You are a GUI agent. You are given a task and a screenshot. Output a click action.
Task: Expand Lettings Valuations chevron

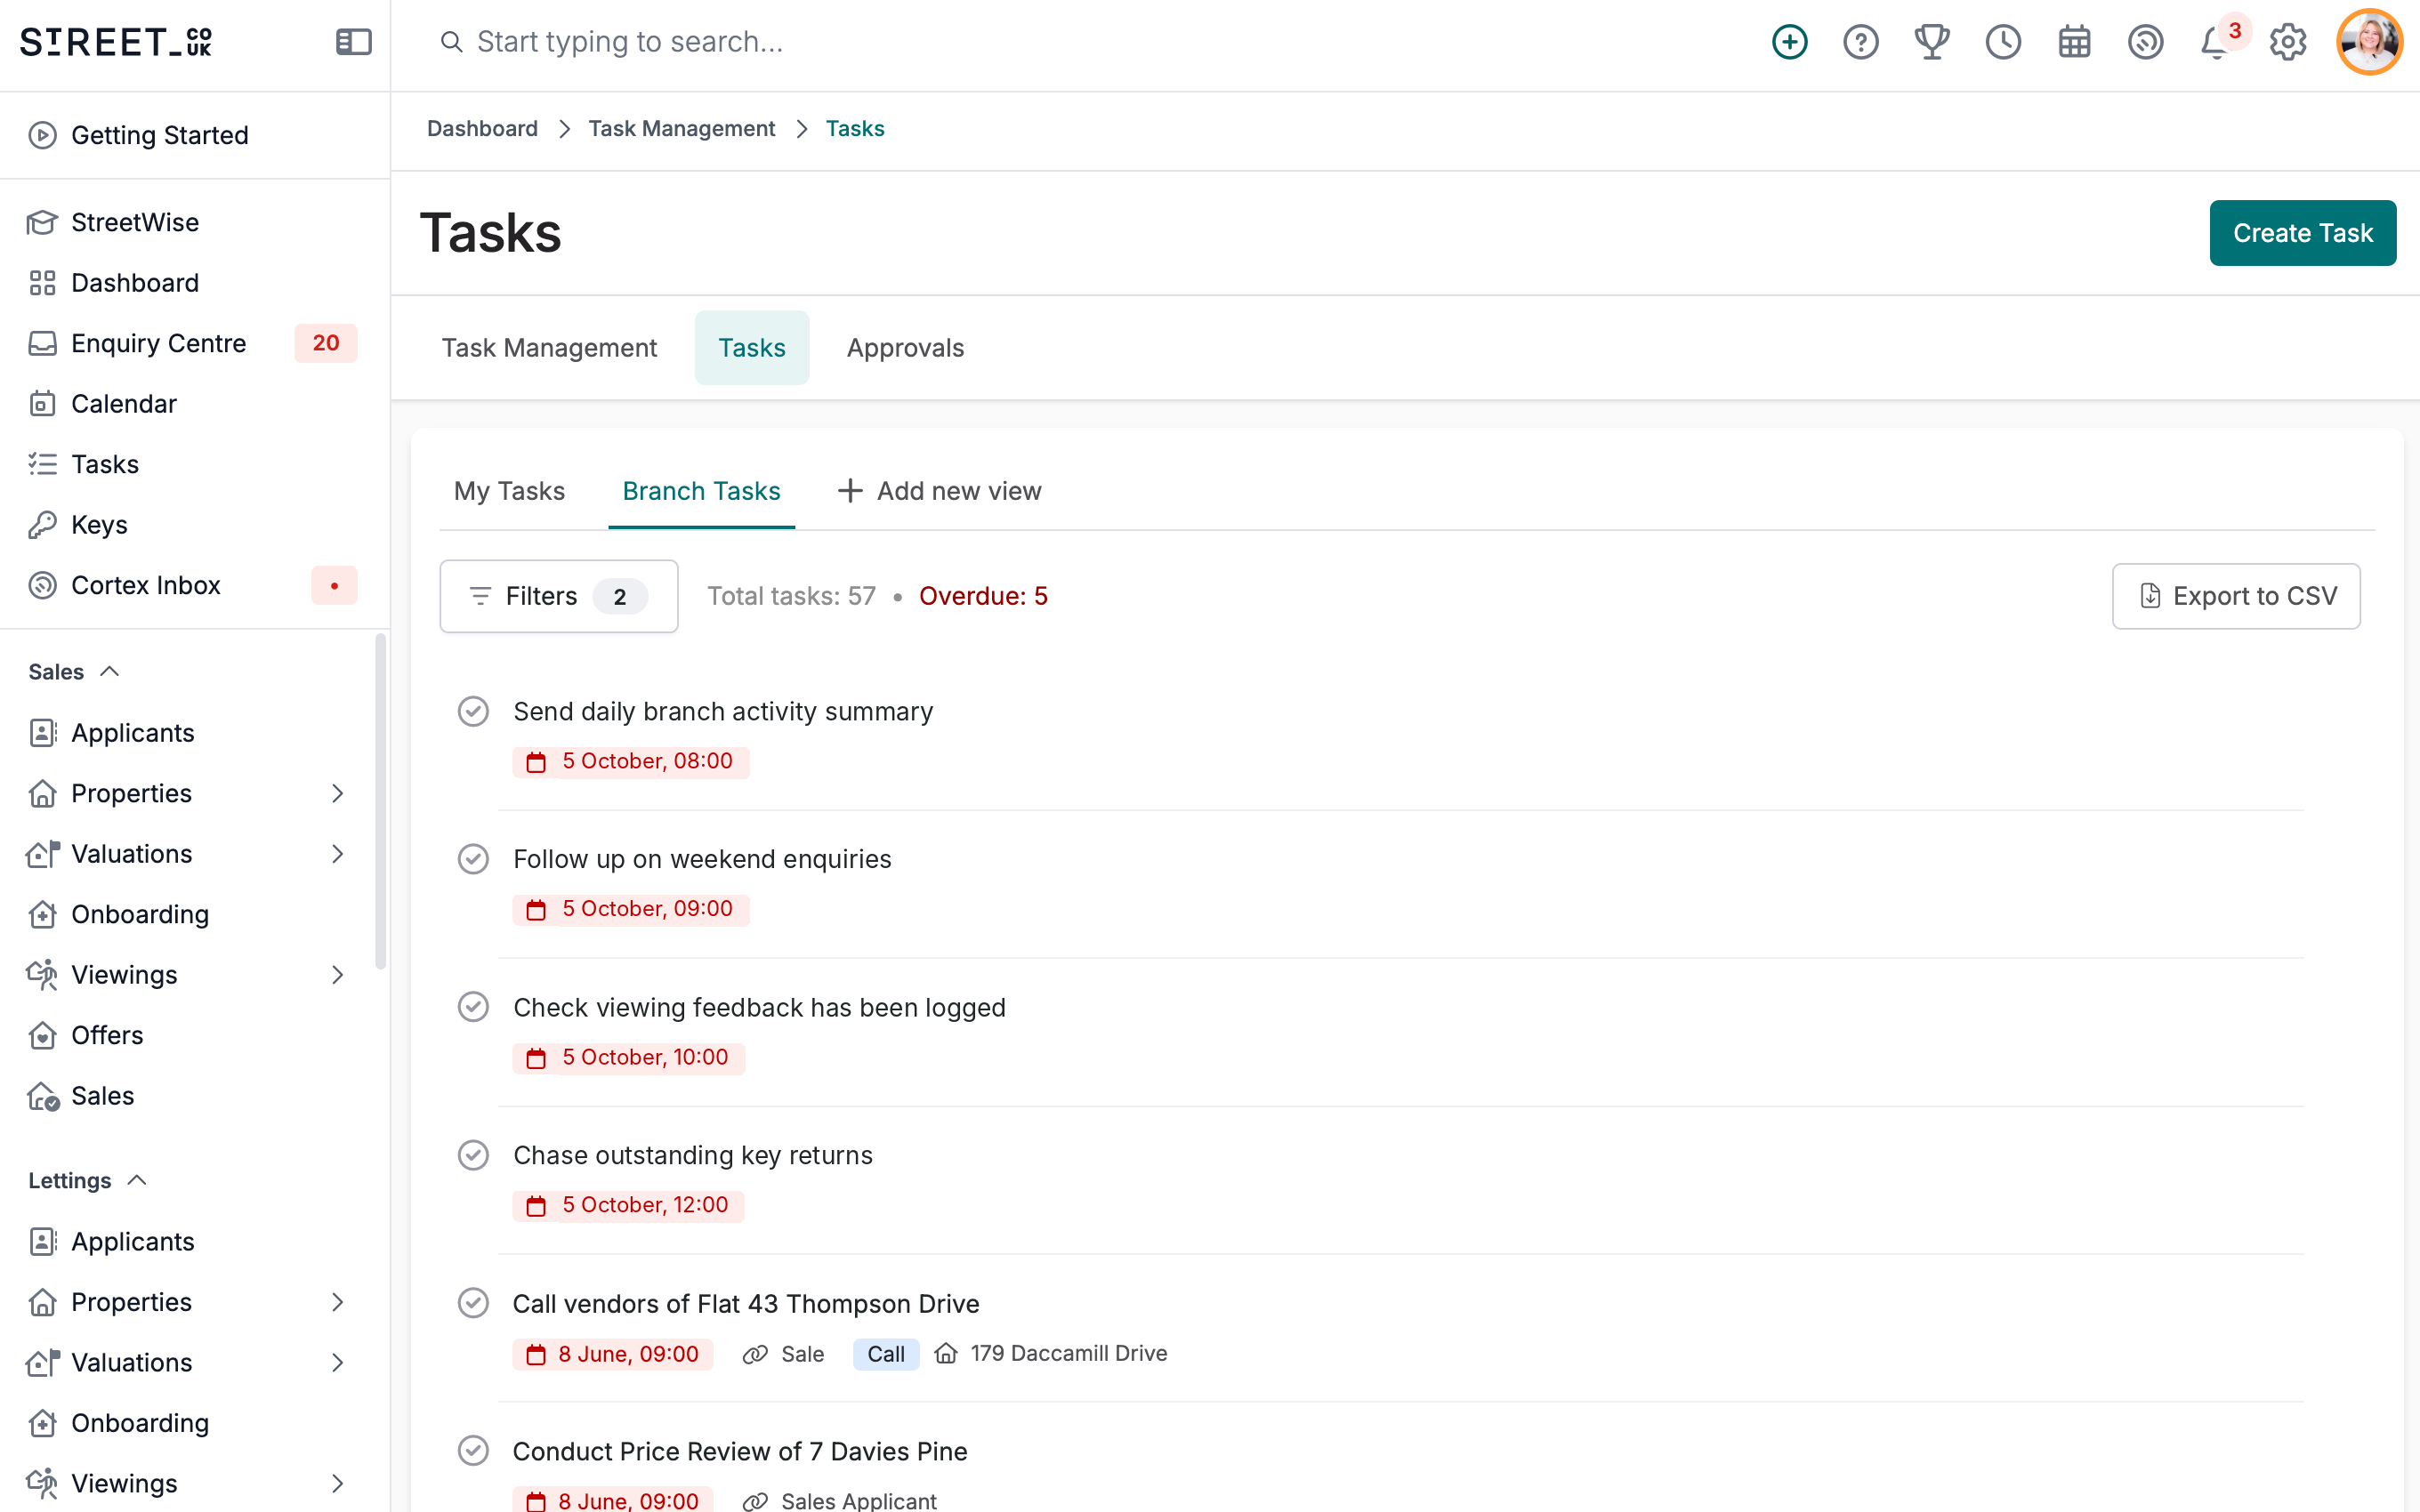(x=338, y=1363)
